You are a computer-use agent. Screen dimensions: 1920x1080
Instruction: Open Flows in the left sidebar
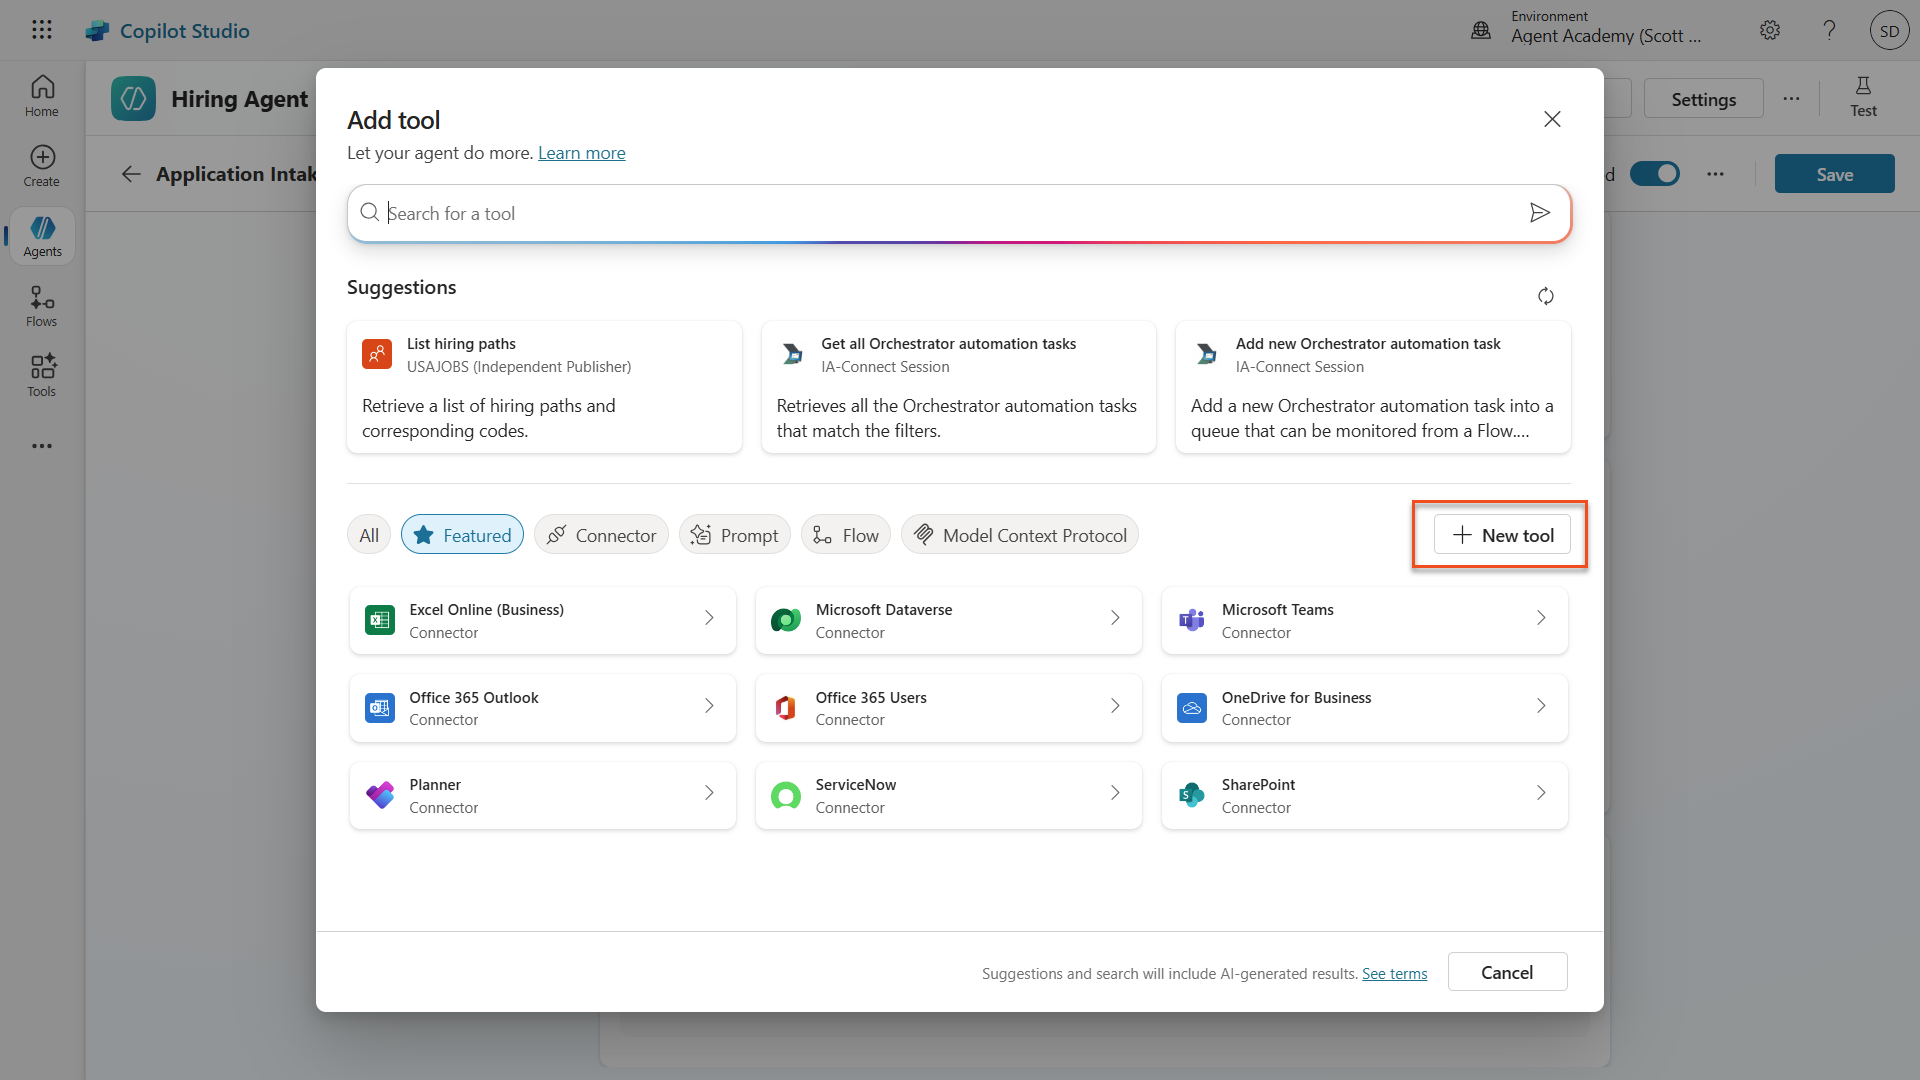click(42, 306)
